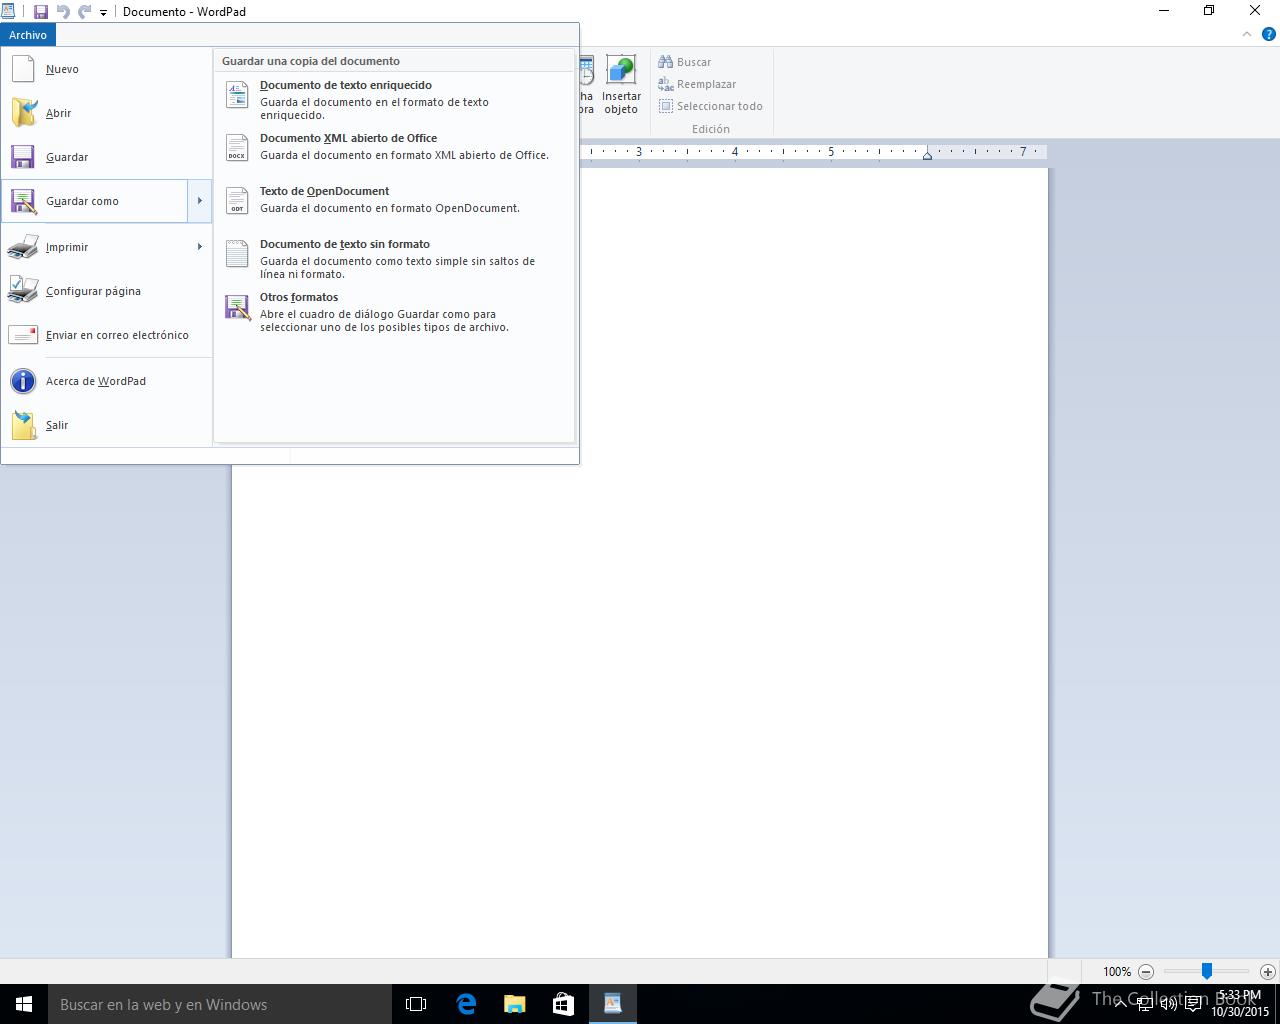Click the Guardar como icon
Image resolution: width=1280 pixels, height=1024 pixels.
coord(23,201)
